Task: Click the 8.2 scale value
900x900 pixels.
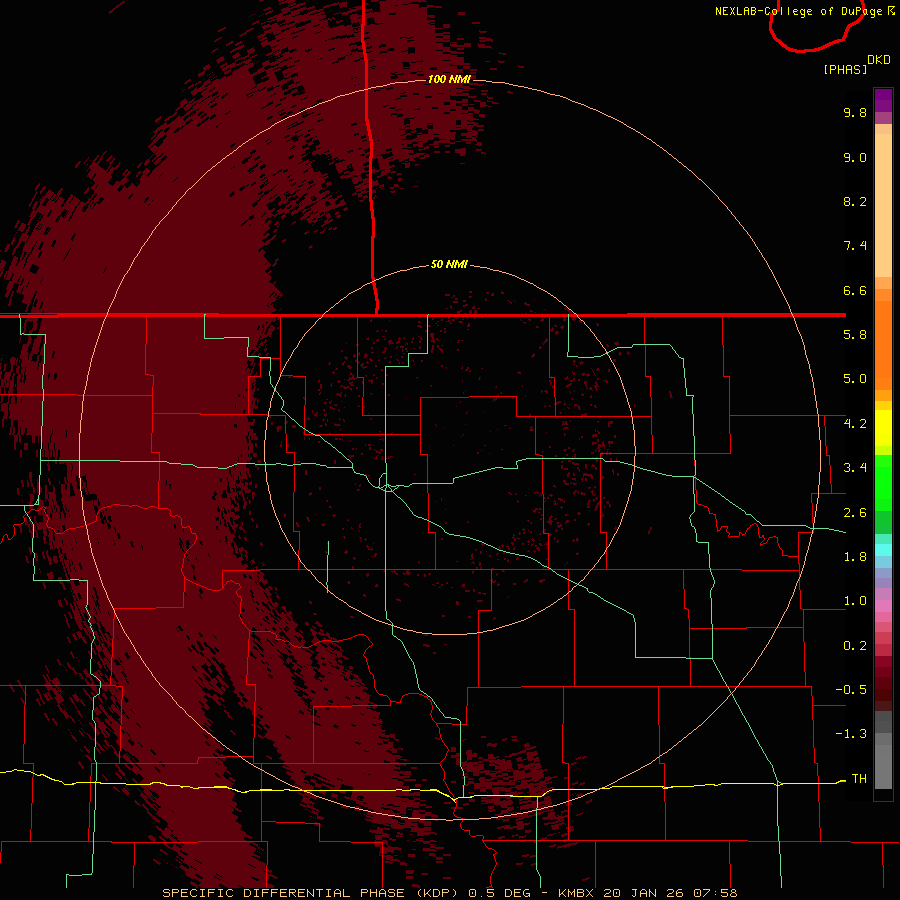Action: click(855, 201)
